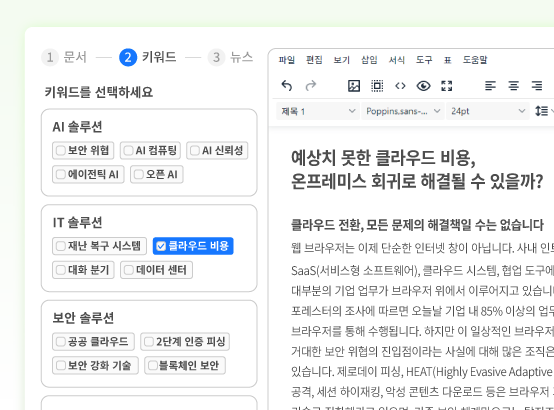This screenshot has width=554, height=410.
Task: Check the 대화 분기 keyword
Action: click(x=83, y=270)
